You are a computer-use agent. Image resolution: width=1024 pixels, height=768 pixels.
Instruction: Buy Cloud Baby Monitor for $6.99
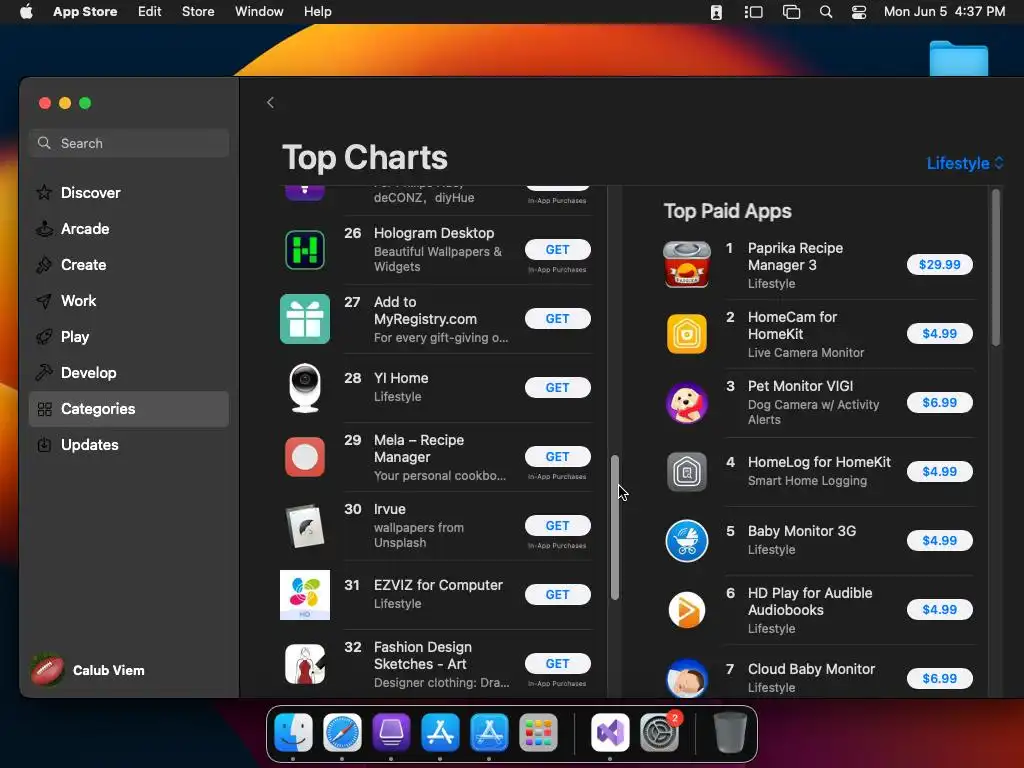[x=940, y=679]
